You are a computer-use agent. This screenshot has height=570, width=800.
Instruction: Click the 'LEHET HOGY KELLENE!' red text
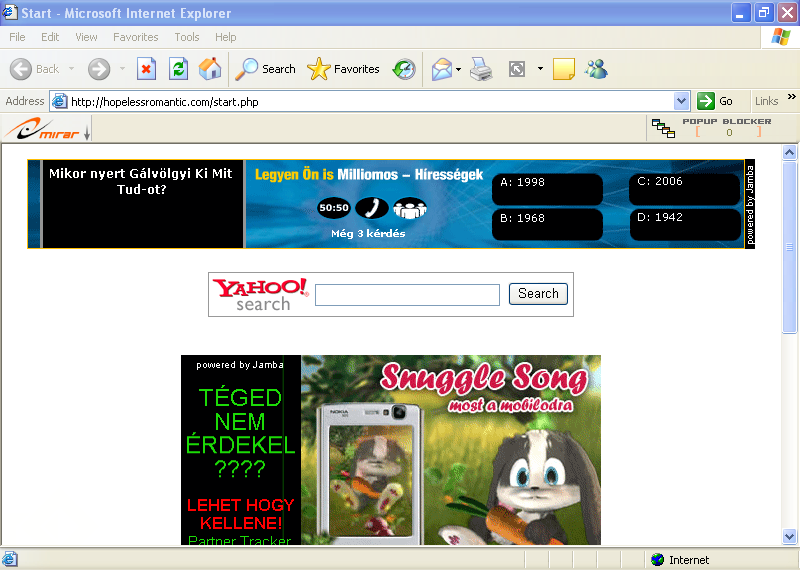tap(240, 514)
